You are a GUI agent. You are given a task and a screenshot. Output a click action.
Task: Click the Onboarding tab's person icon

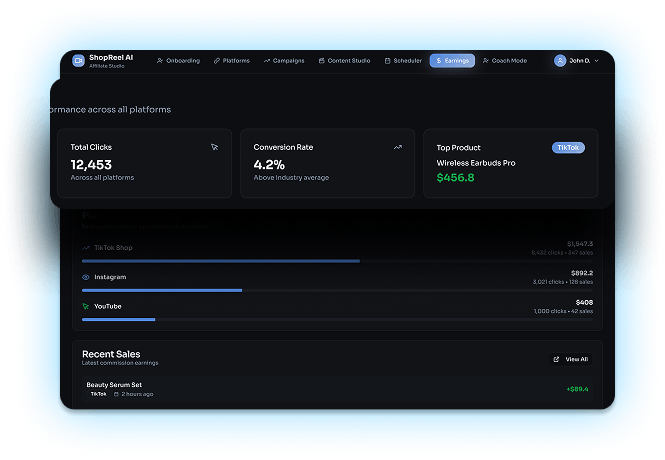[160, 61]
